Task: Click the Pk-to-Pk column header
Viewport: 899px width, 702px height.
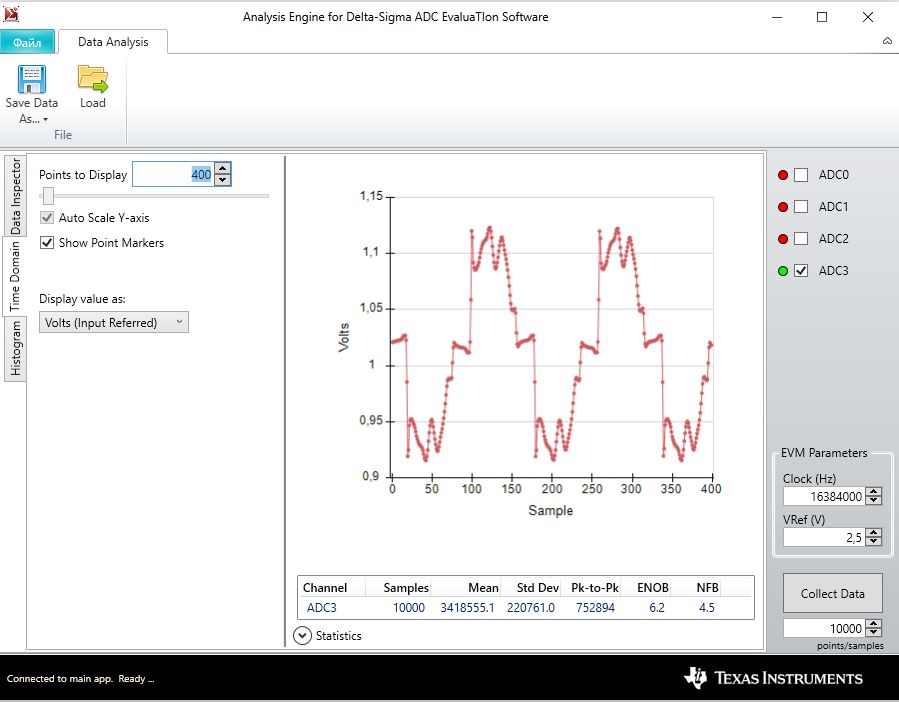Action: 595,588
